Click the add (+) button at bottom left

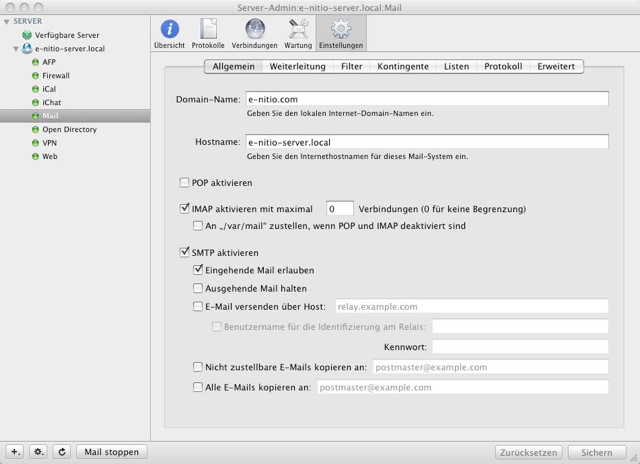pos(16,451)
